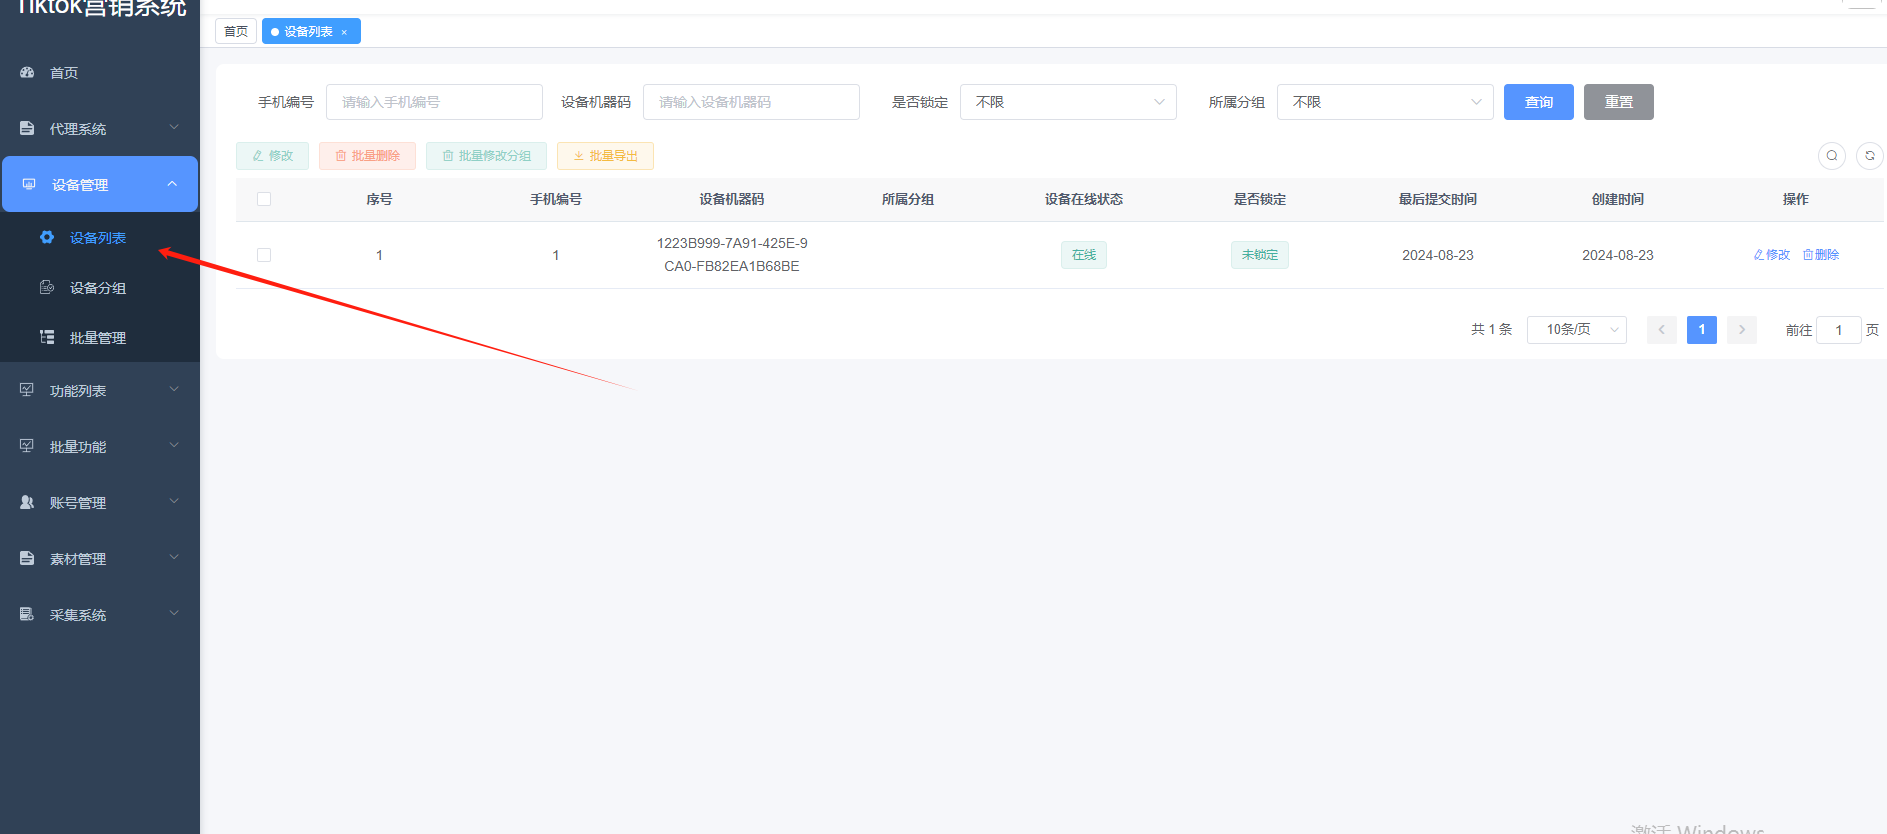Click the 批量导出 button

tap(605, 156)
